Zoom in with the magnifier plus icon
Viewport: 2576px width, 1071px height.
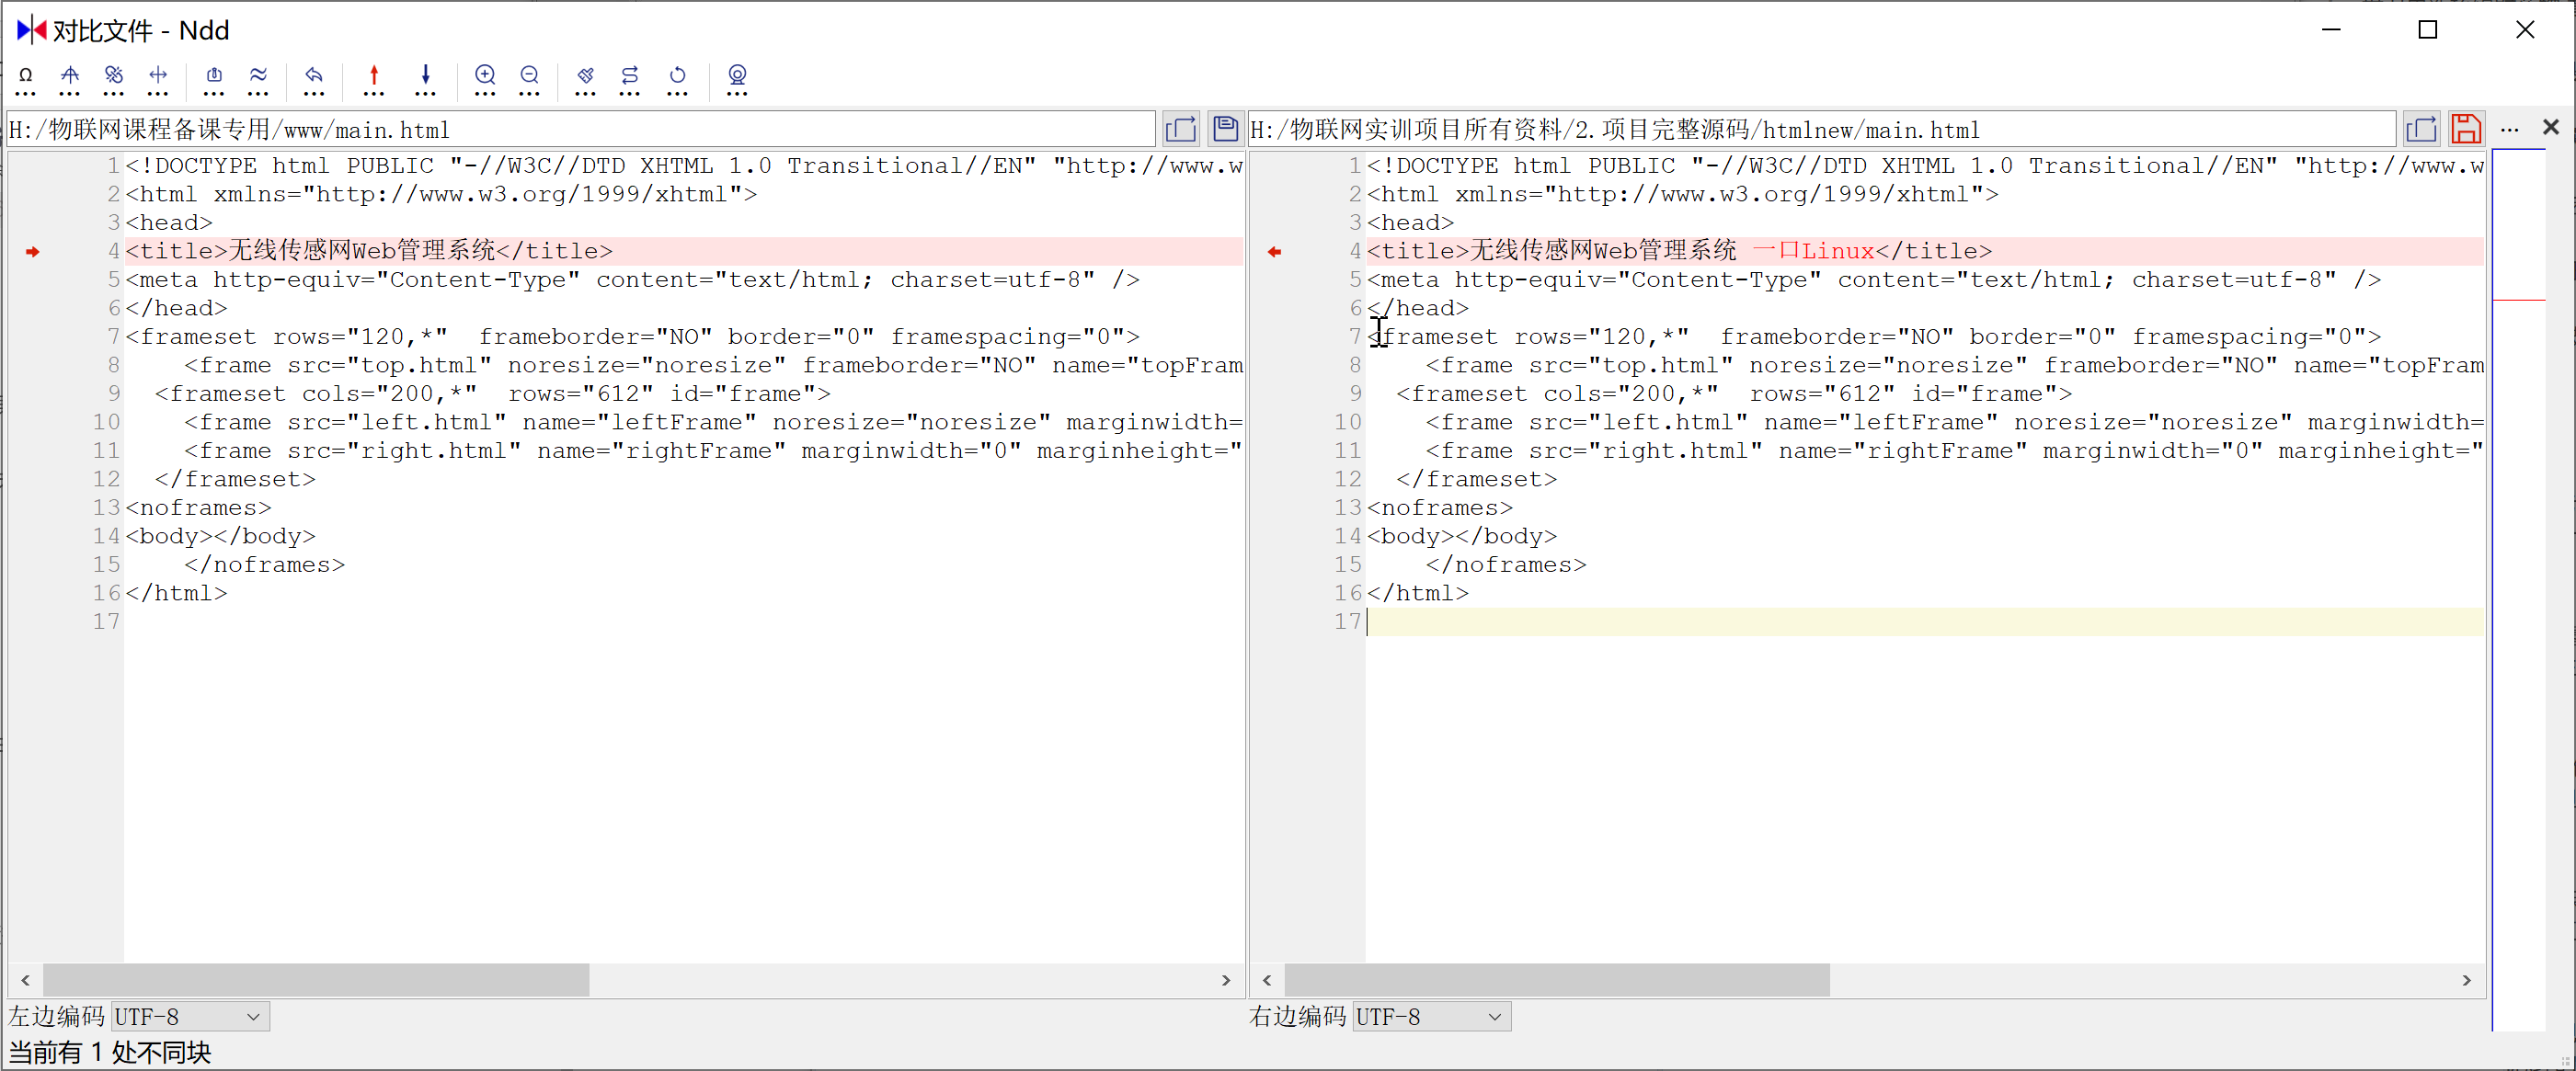pyautogui.click(x=485, y=76)
